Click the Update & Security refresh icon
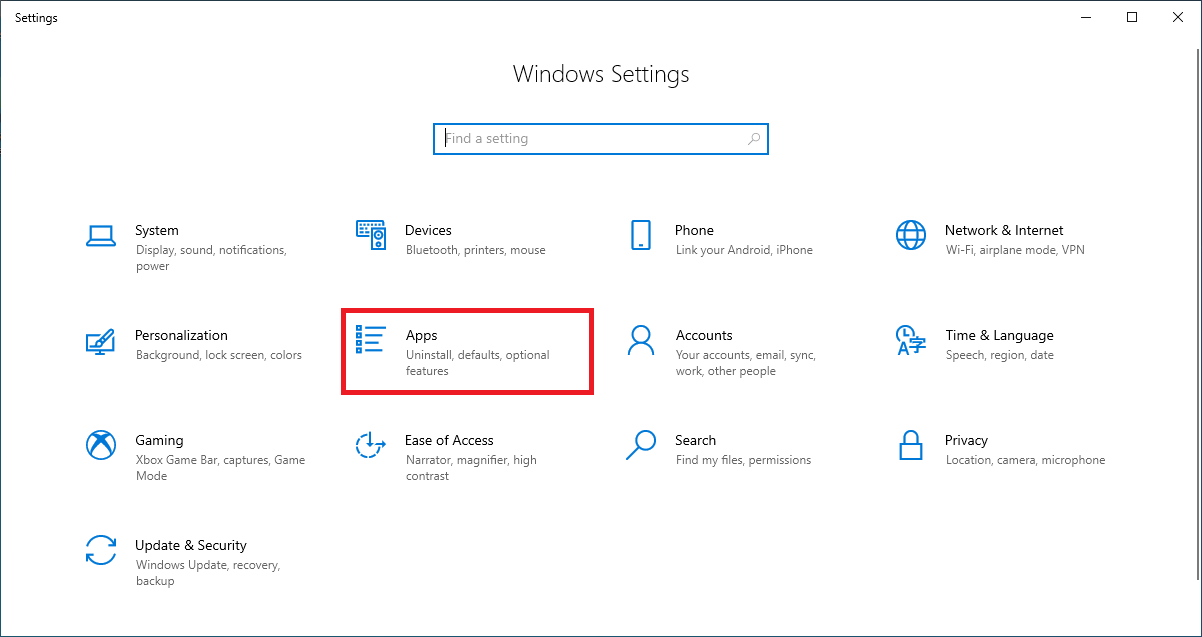 coord(101,550)
